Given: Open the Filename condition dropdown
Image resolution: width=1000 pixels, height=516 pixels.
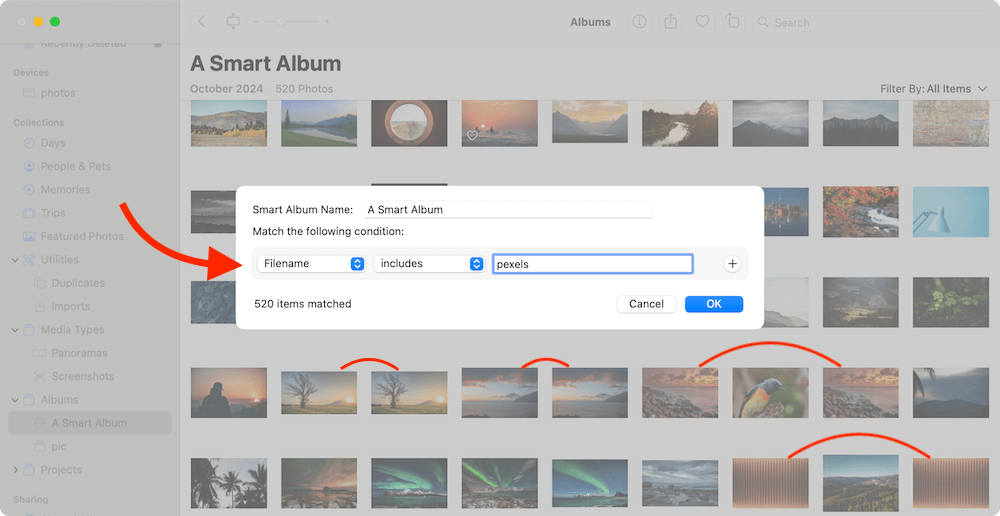Looking at the screenshot, I should tap(311, 264).
